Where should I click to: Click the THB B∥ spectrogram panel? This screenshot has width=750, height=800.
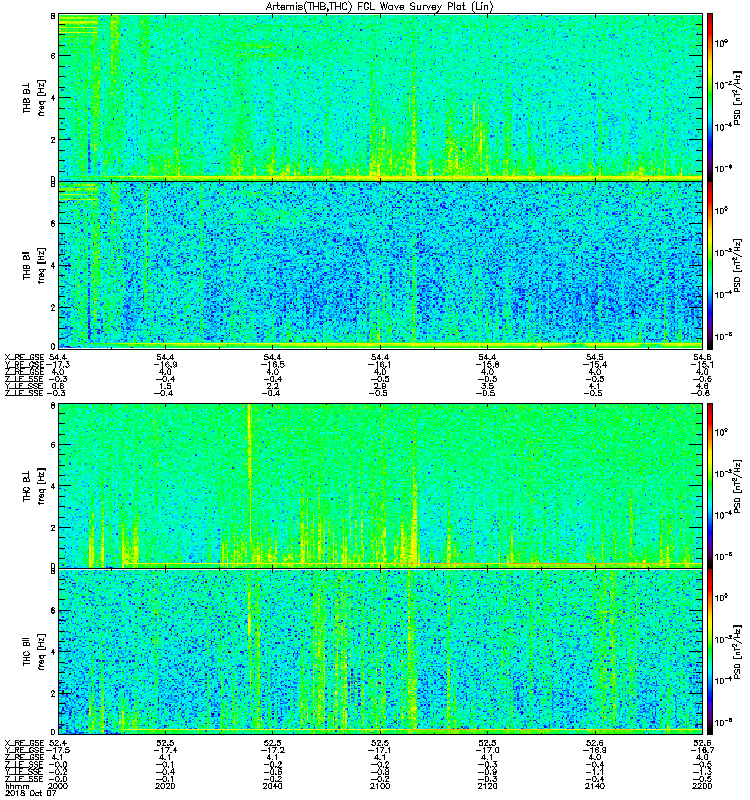coord(381,265)
